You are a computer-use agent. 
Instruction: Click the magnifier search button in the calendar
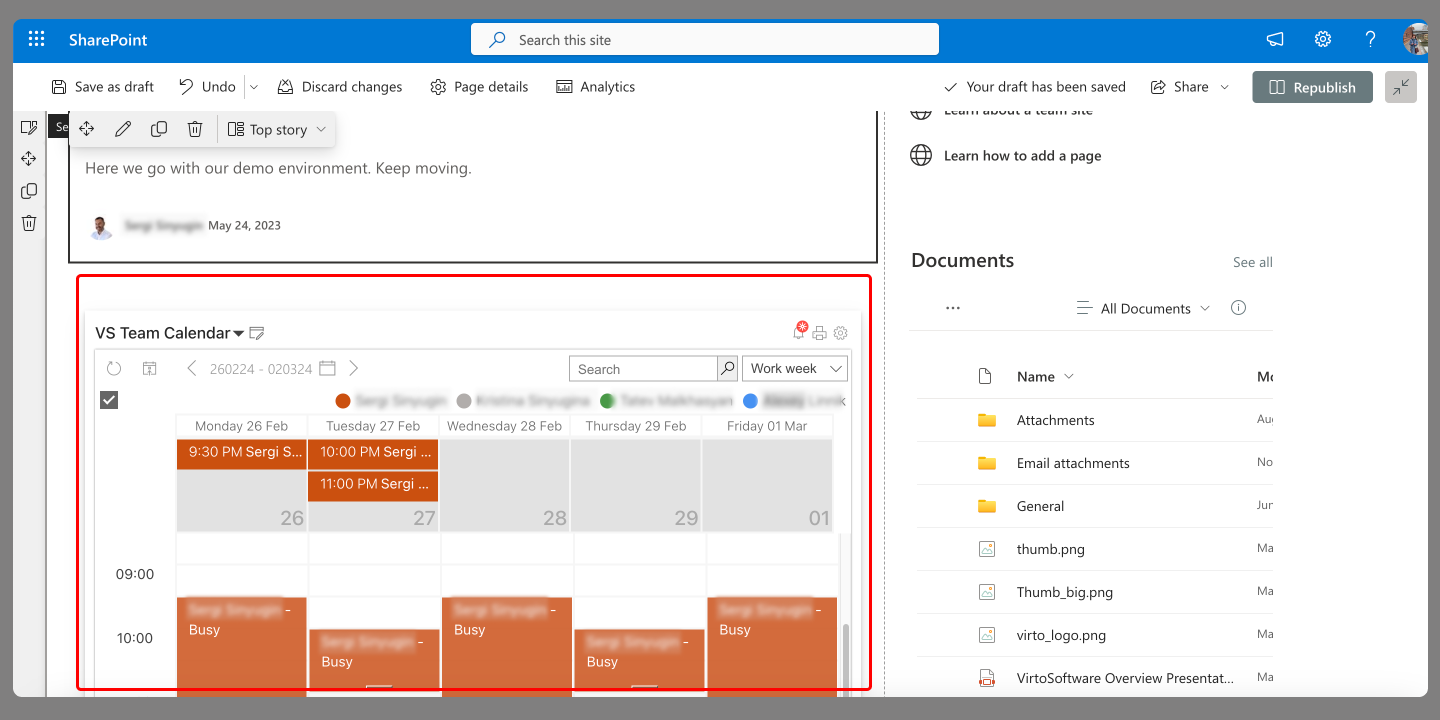point(728,369)
